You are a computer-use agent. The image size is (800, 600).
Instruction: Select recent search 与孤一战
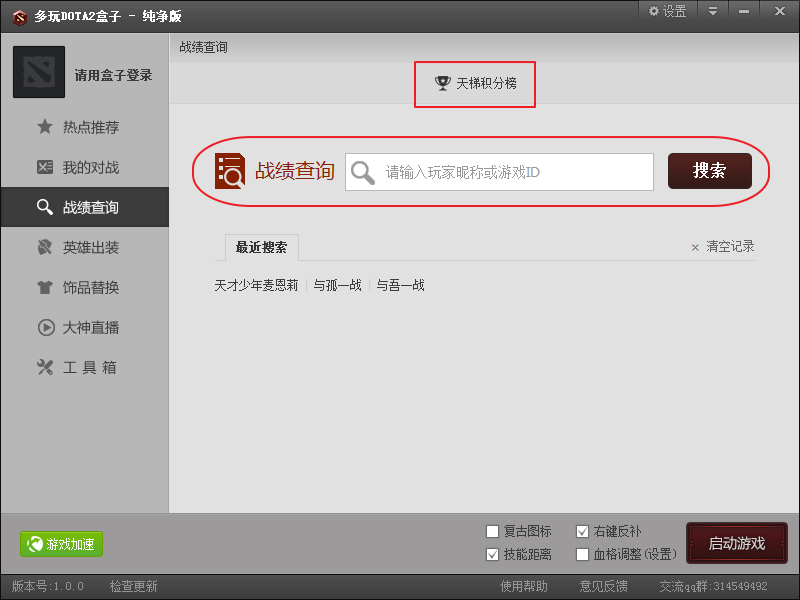pyautogui.click(x=337, y=285)
